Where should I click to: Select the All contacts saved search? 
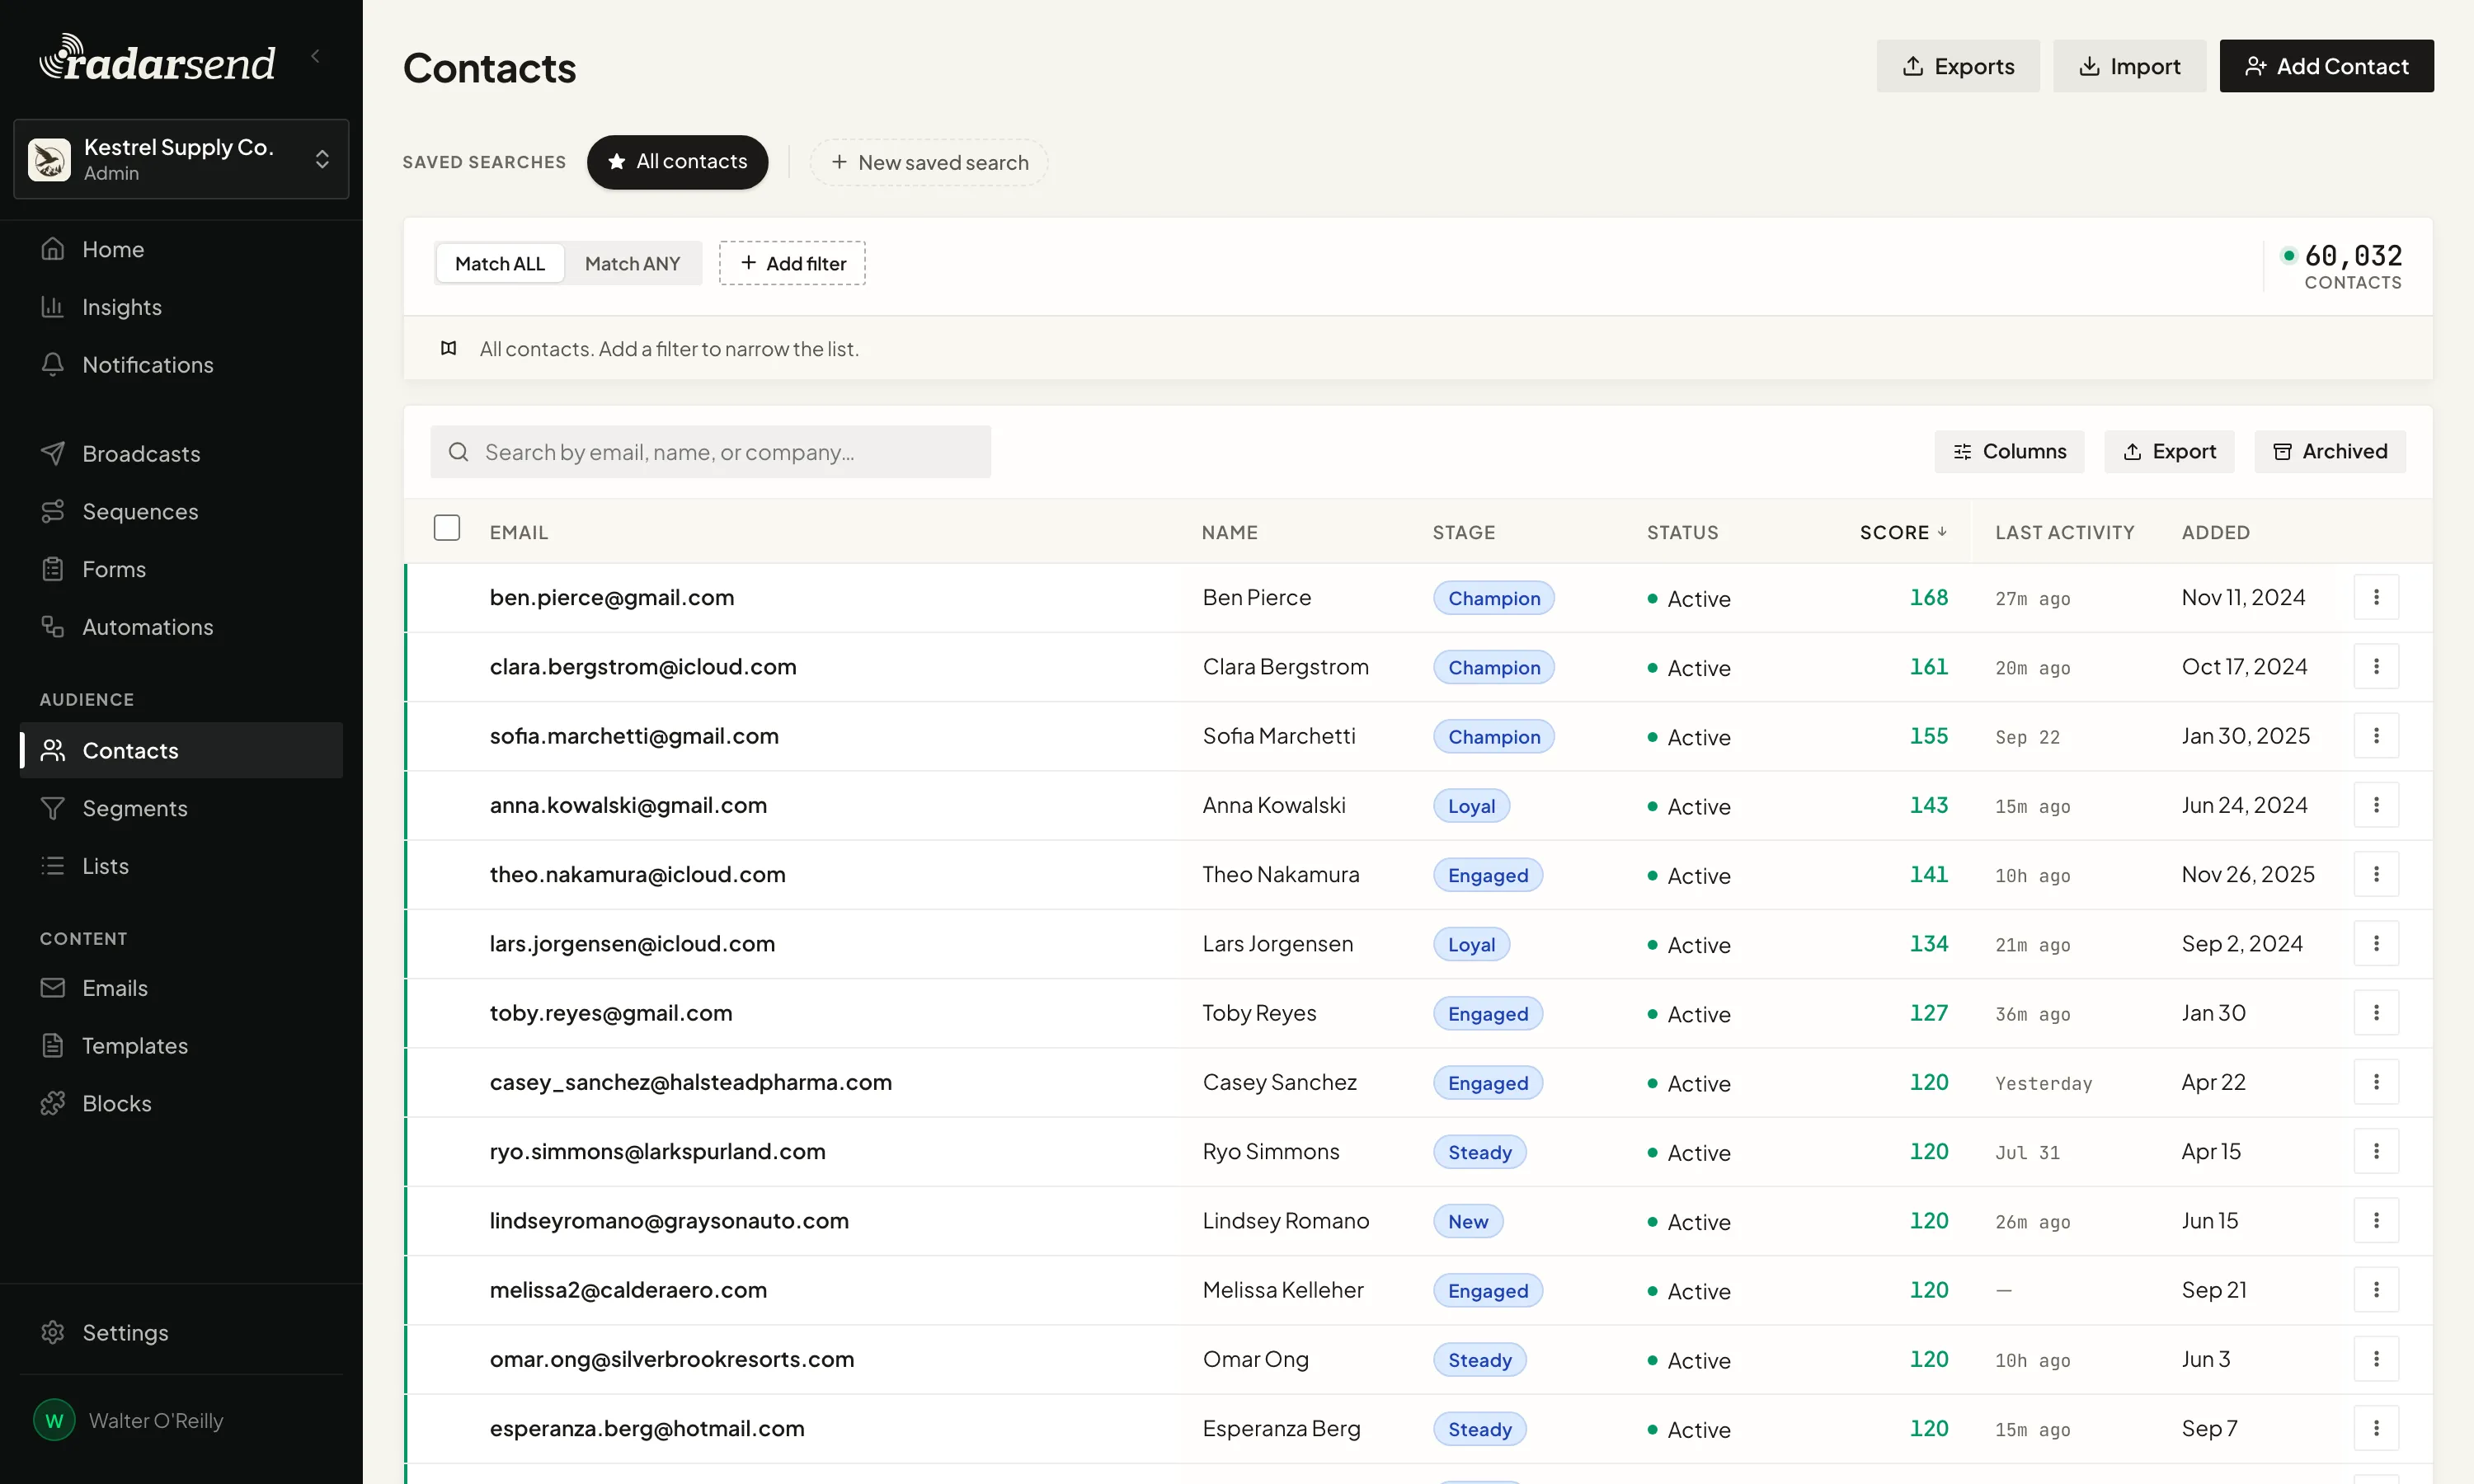pos(678,162)
